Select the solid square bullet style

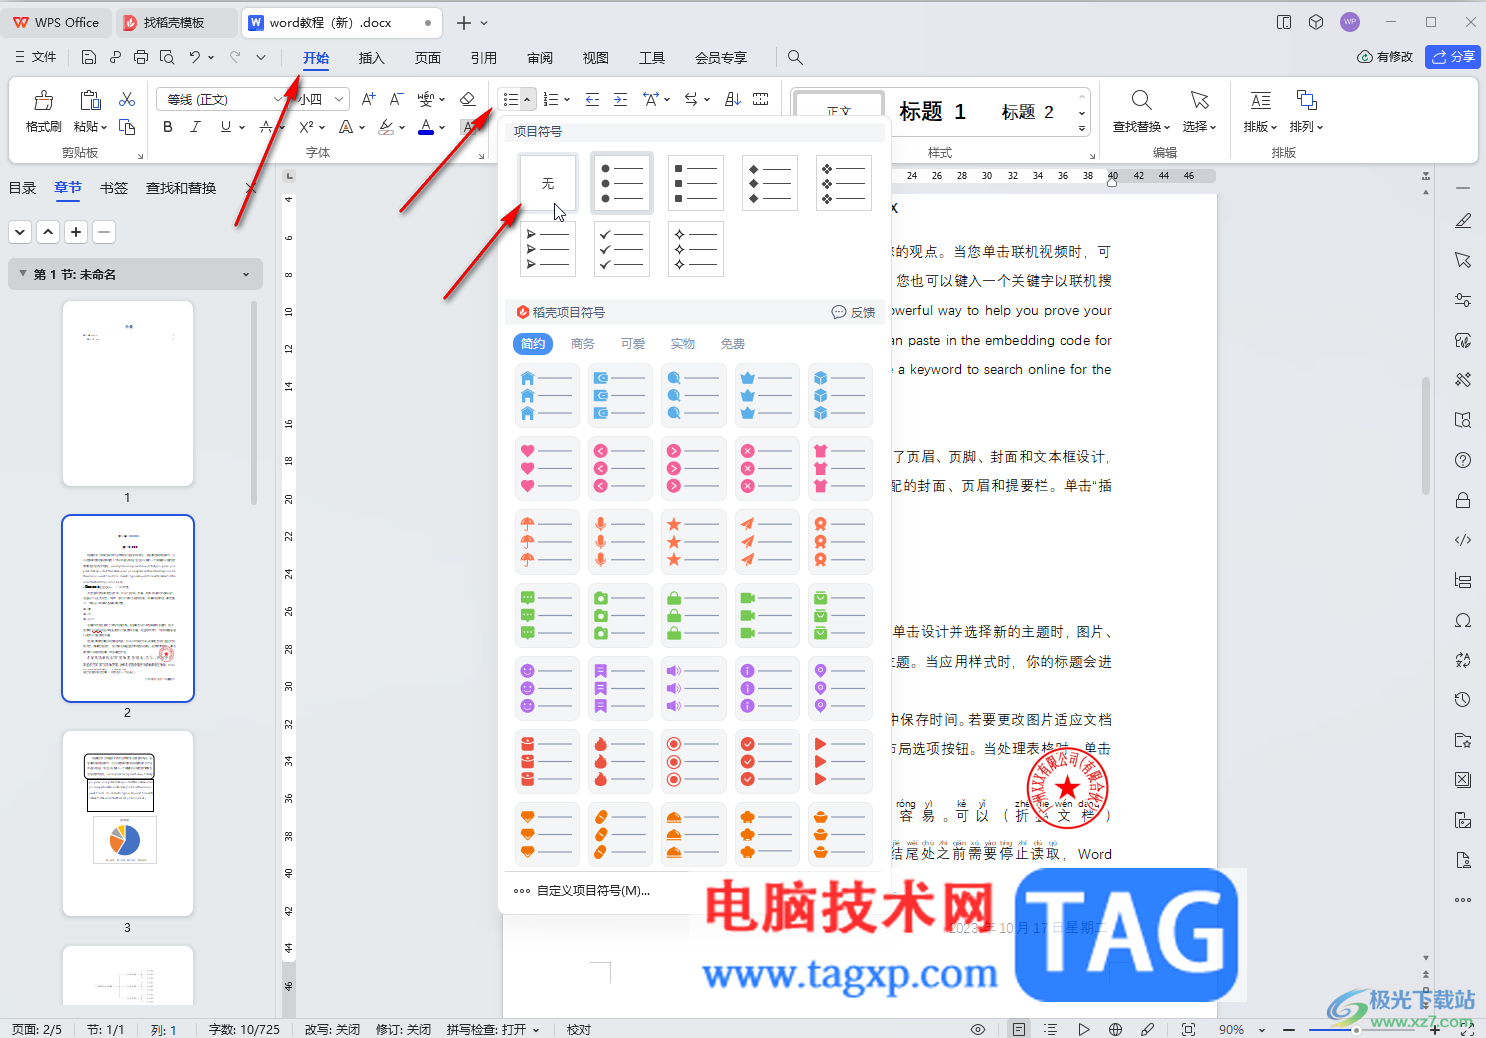pyautogui.click(x=696, y=183)
